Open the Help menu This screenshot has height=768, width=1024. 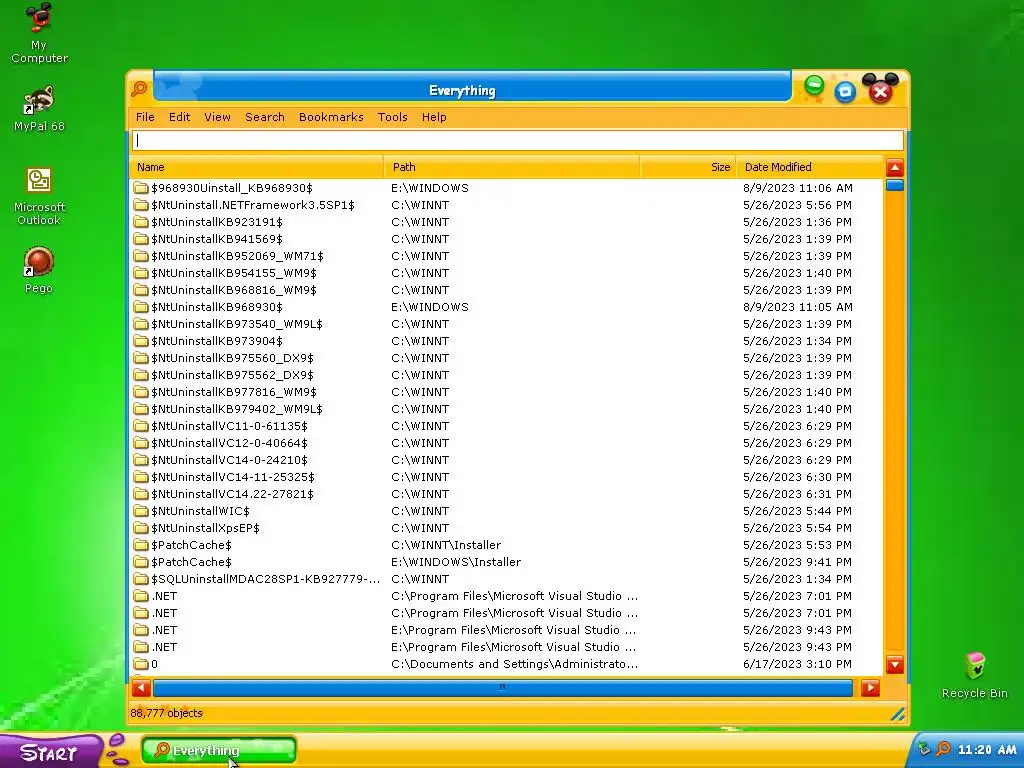point(434,117)
